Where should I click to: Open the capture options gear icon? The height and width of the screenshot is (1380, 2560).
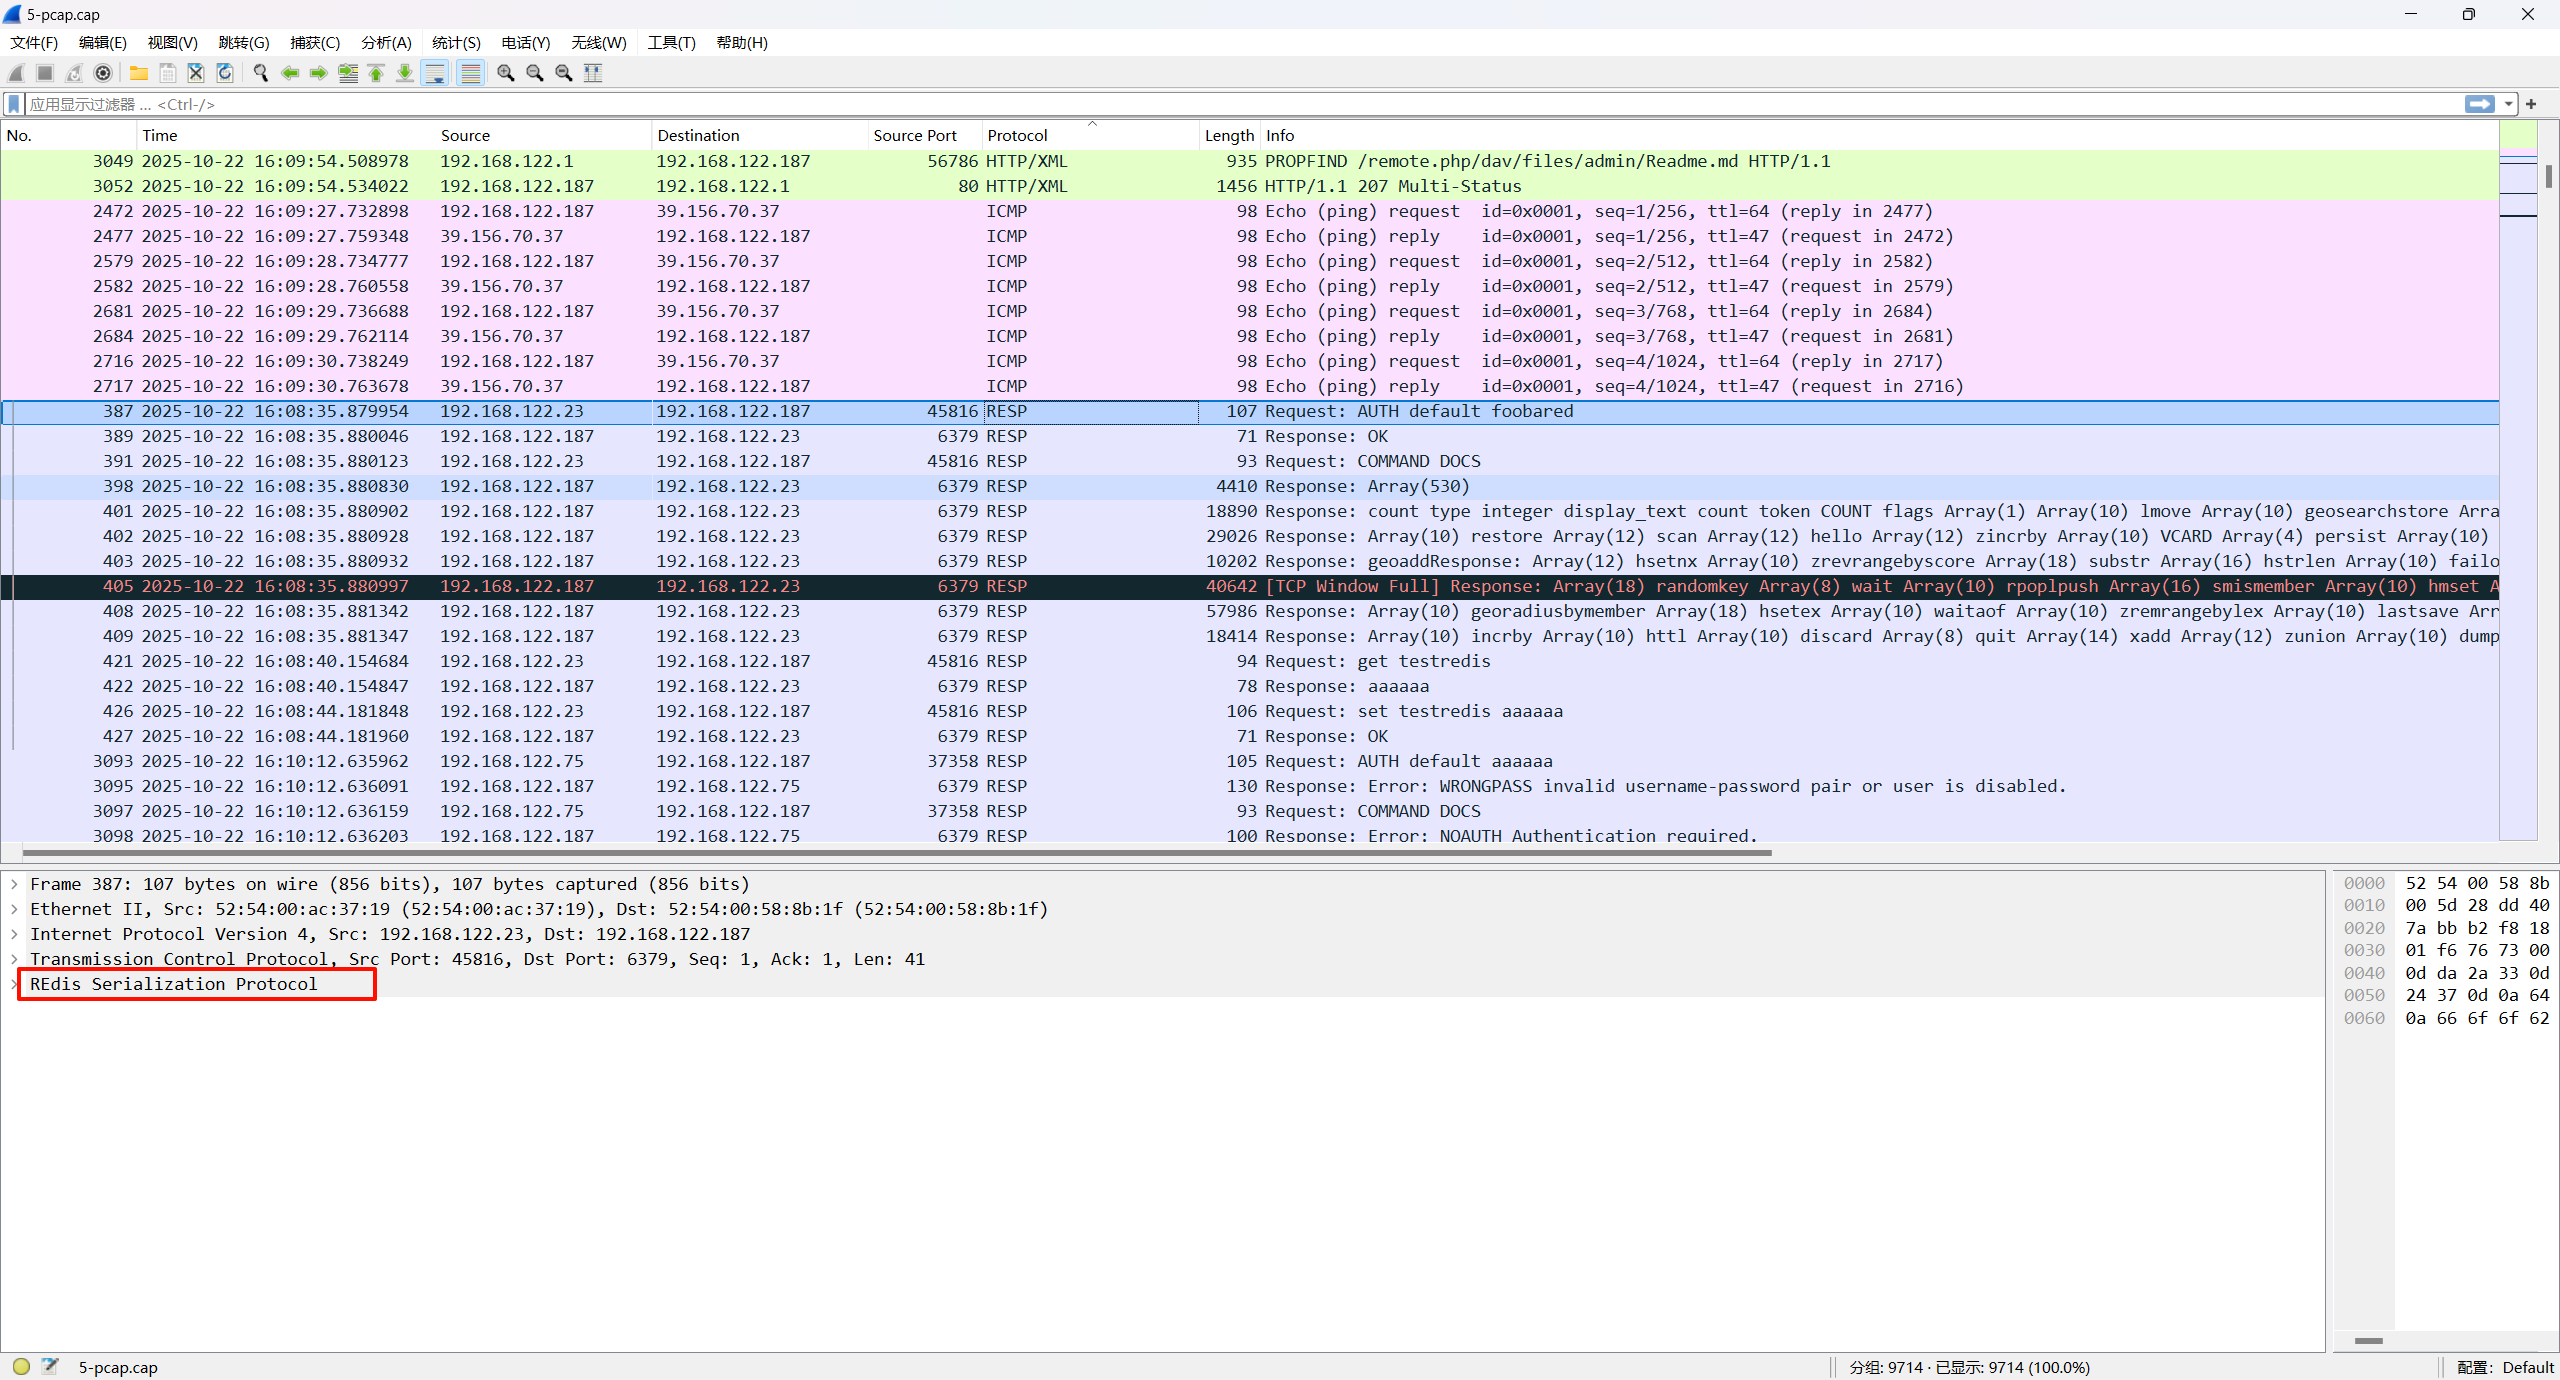[103, 73]
